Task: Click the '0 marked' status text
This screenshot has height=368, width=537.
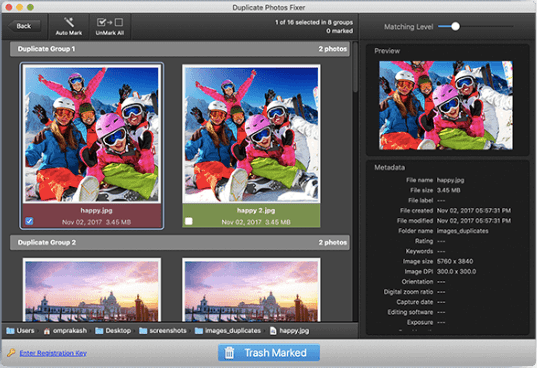Action: coord(339,31)
